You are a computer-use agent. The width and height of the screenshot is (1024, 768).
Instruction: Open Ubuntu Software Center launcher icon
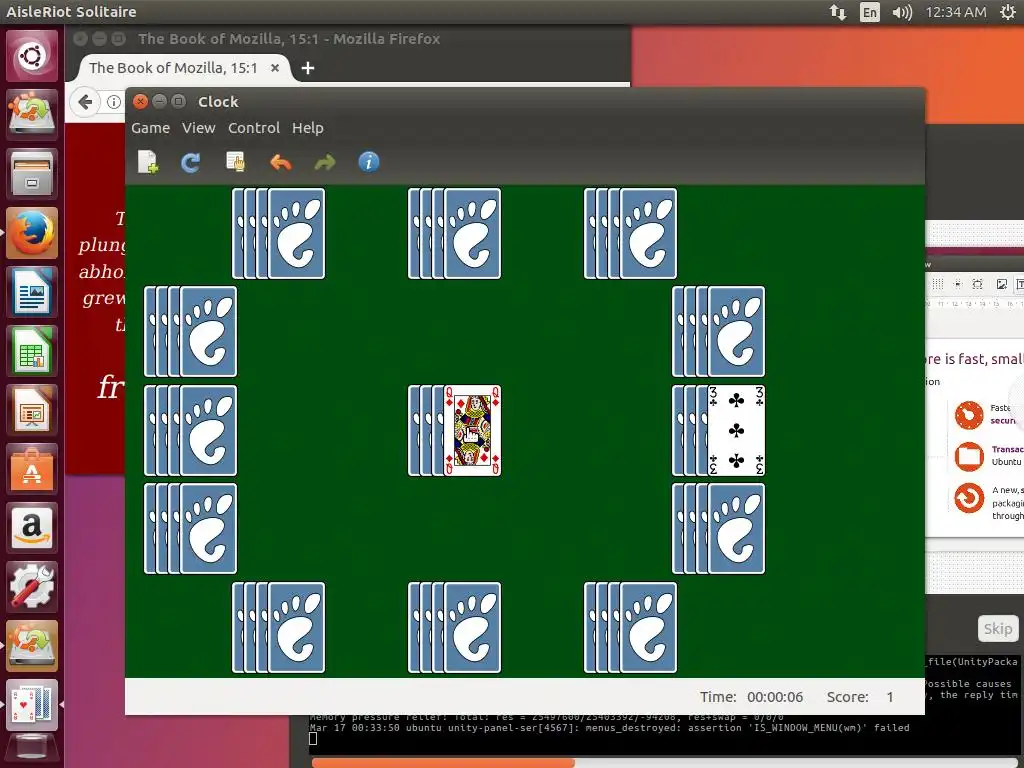pyautogui.click(x=32, y=468)
